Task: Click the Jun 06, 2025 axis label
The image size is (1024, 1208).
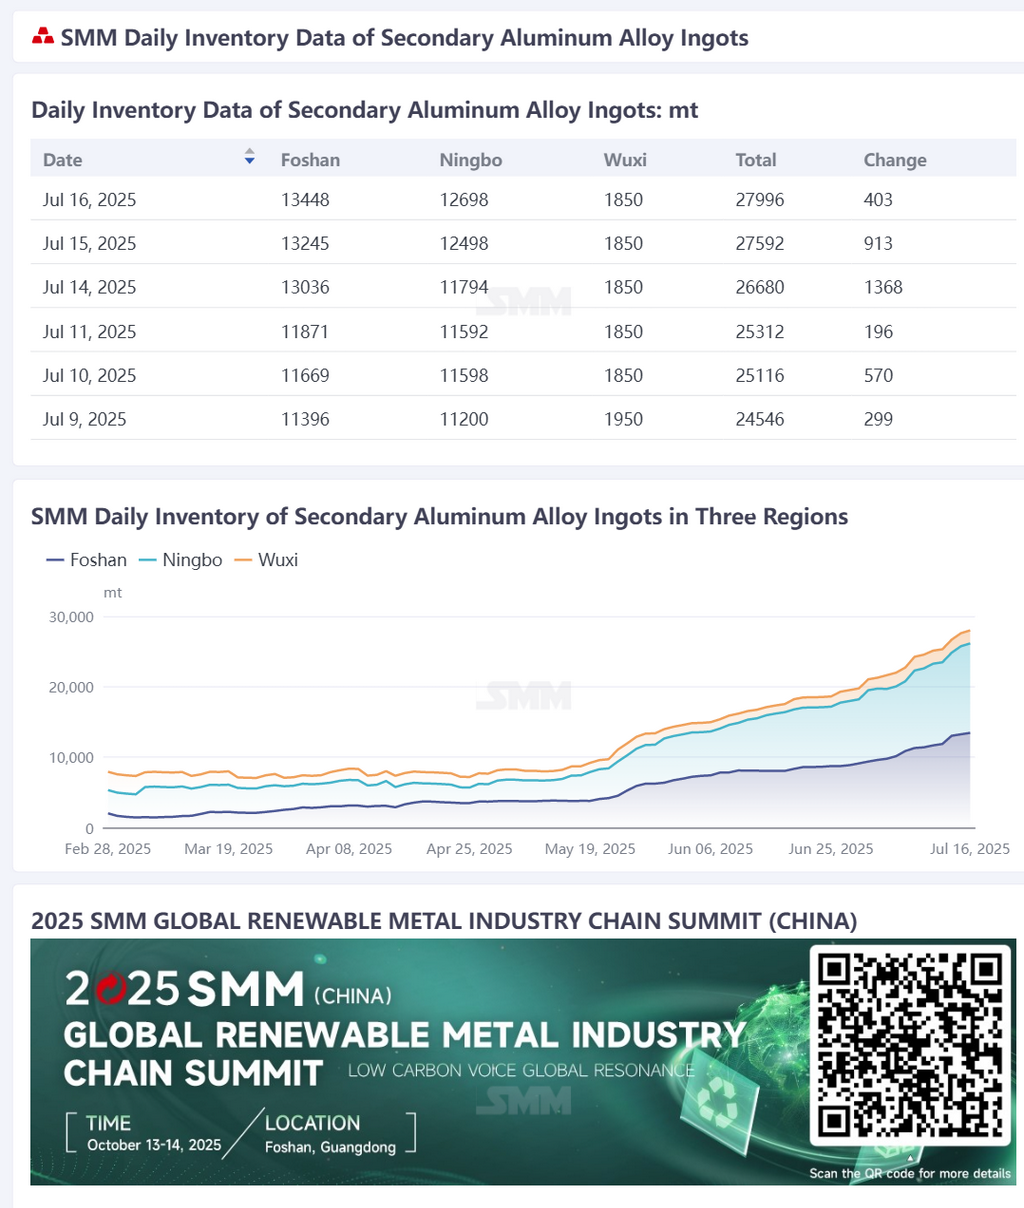Action: [x=710, y=849]
